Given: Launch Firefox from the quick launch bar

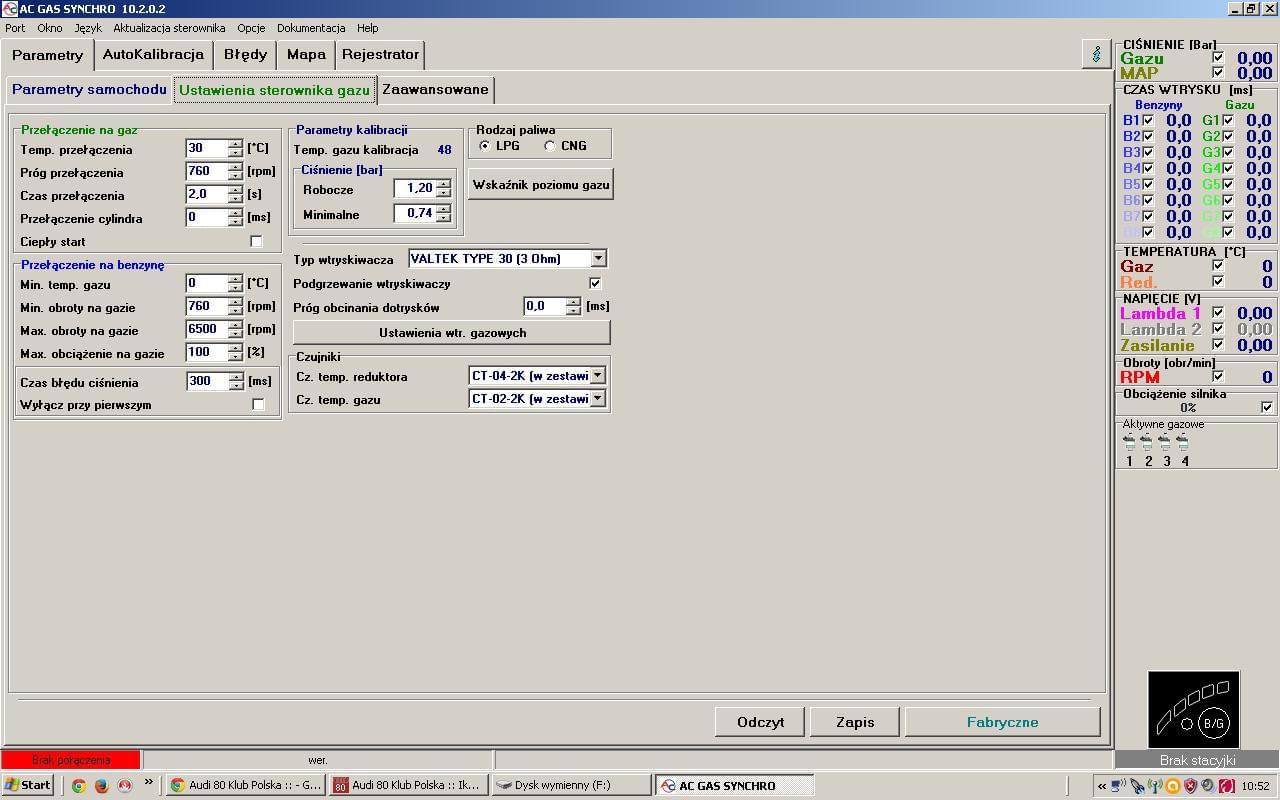Looking at the screenshot, I should tap(101, 785).
